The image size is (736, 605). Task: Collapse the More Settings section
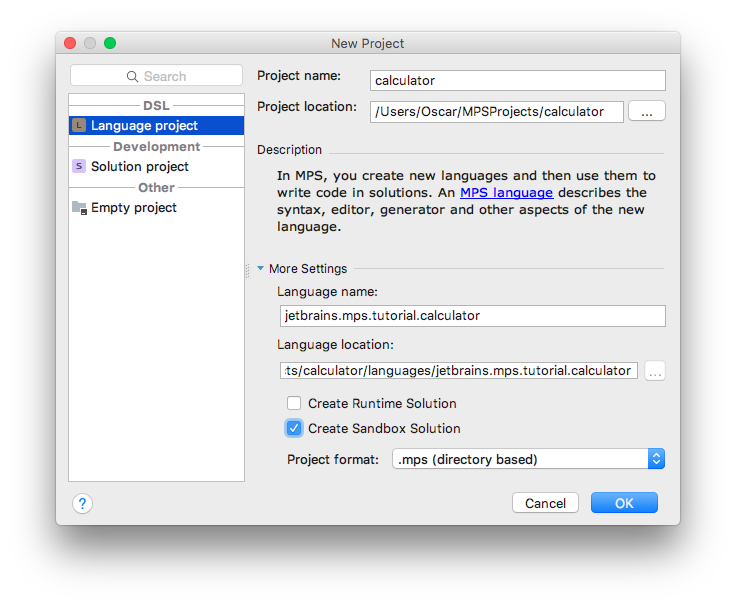[261, 268]
